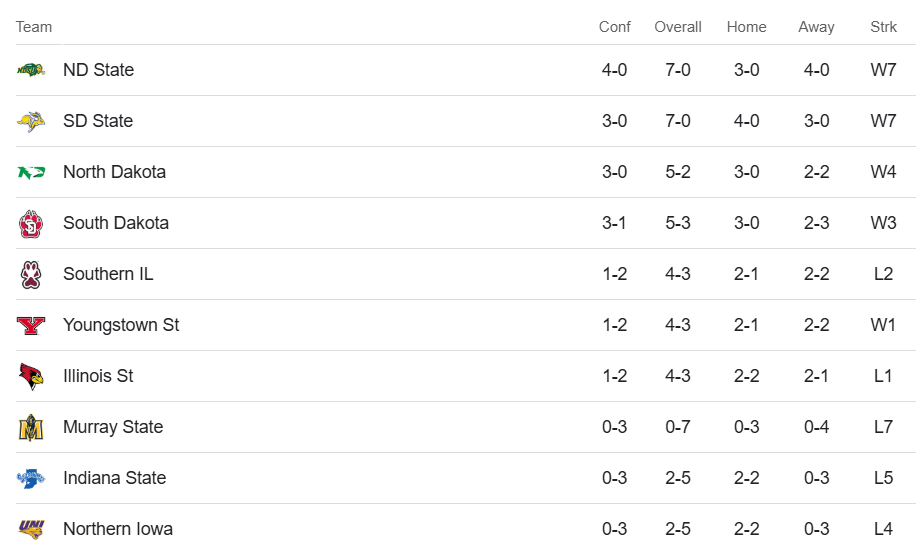
Task: Open the Indiana State team logo
Action: [31, 478]
